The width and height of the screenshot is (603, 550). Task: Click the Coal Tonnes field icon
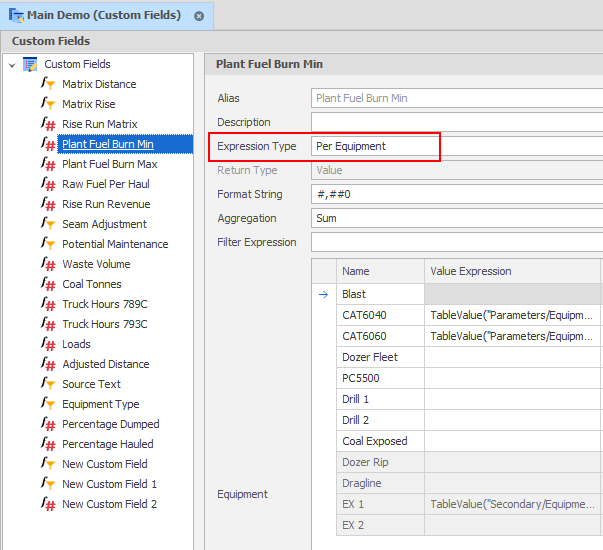pos(48,284)
